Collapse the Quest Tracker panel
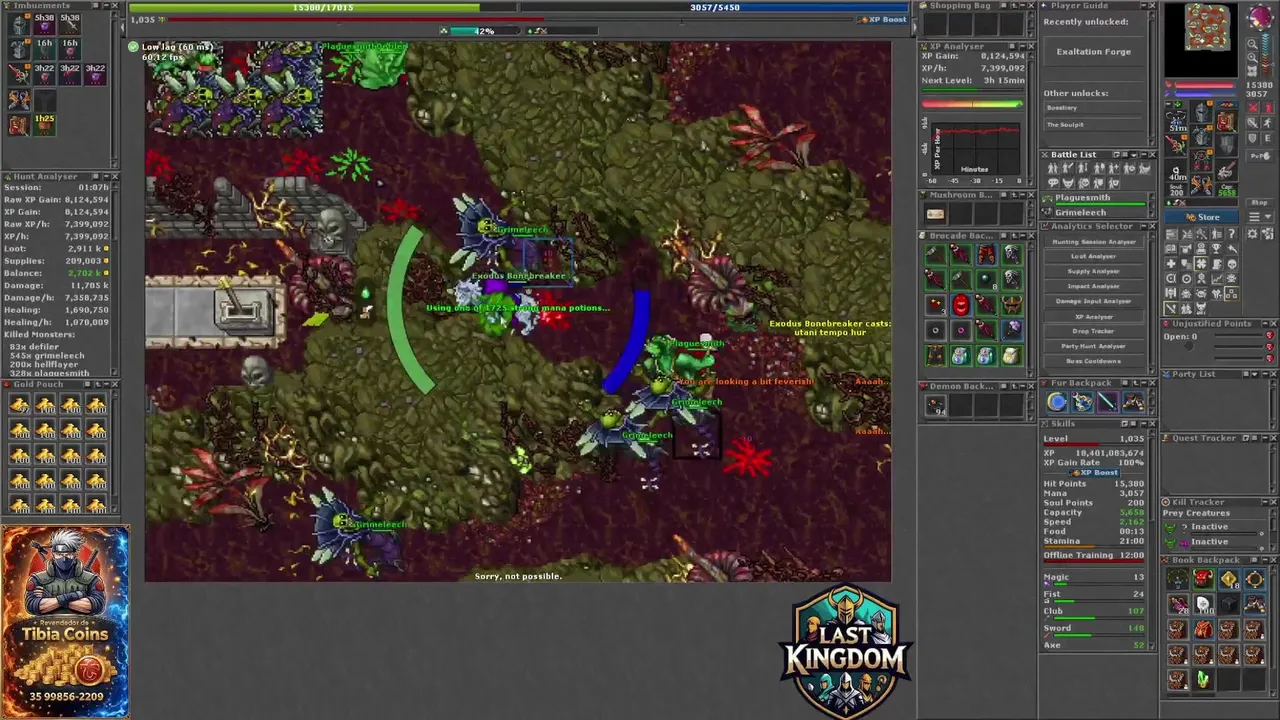 1265,438
